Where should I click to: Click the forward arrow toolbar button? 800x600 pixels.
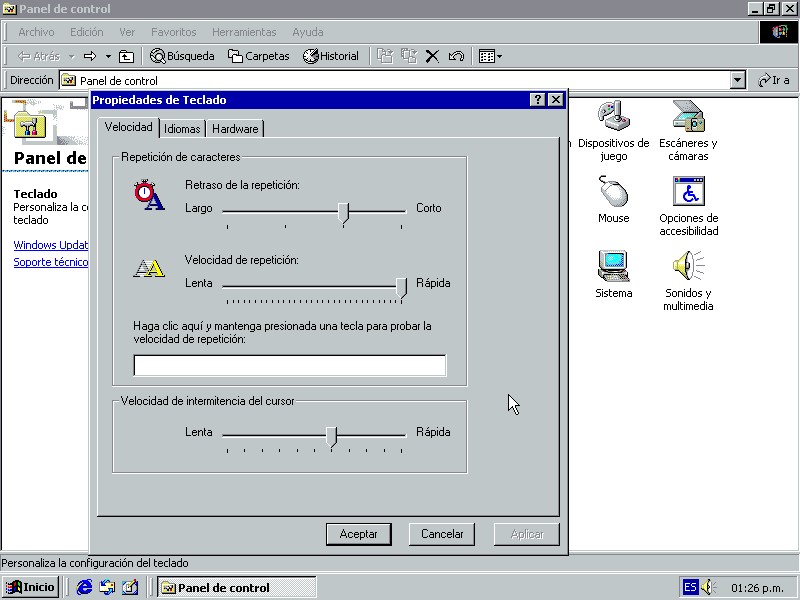[90, 56]
